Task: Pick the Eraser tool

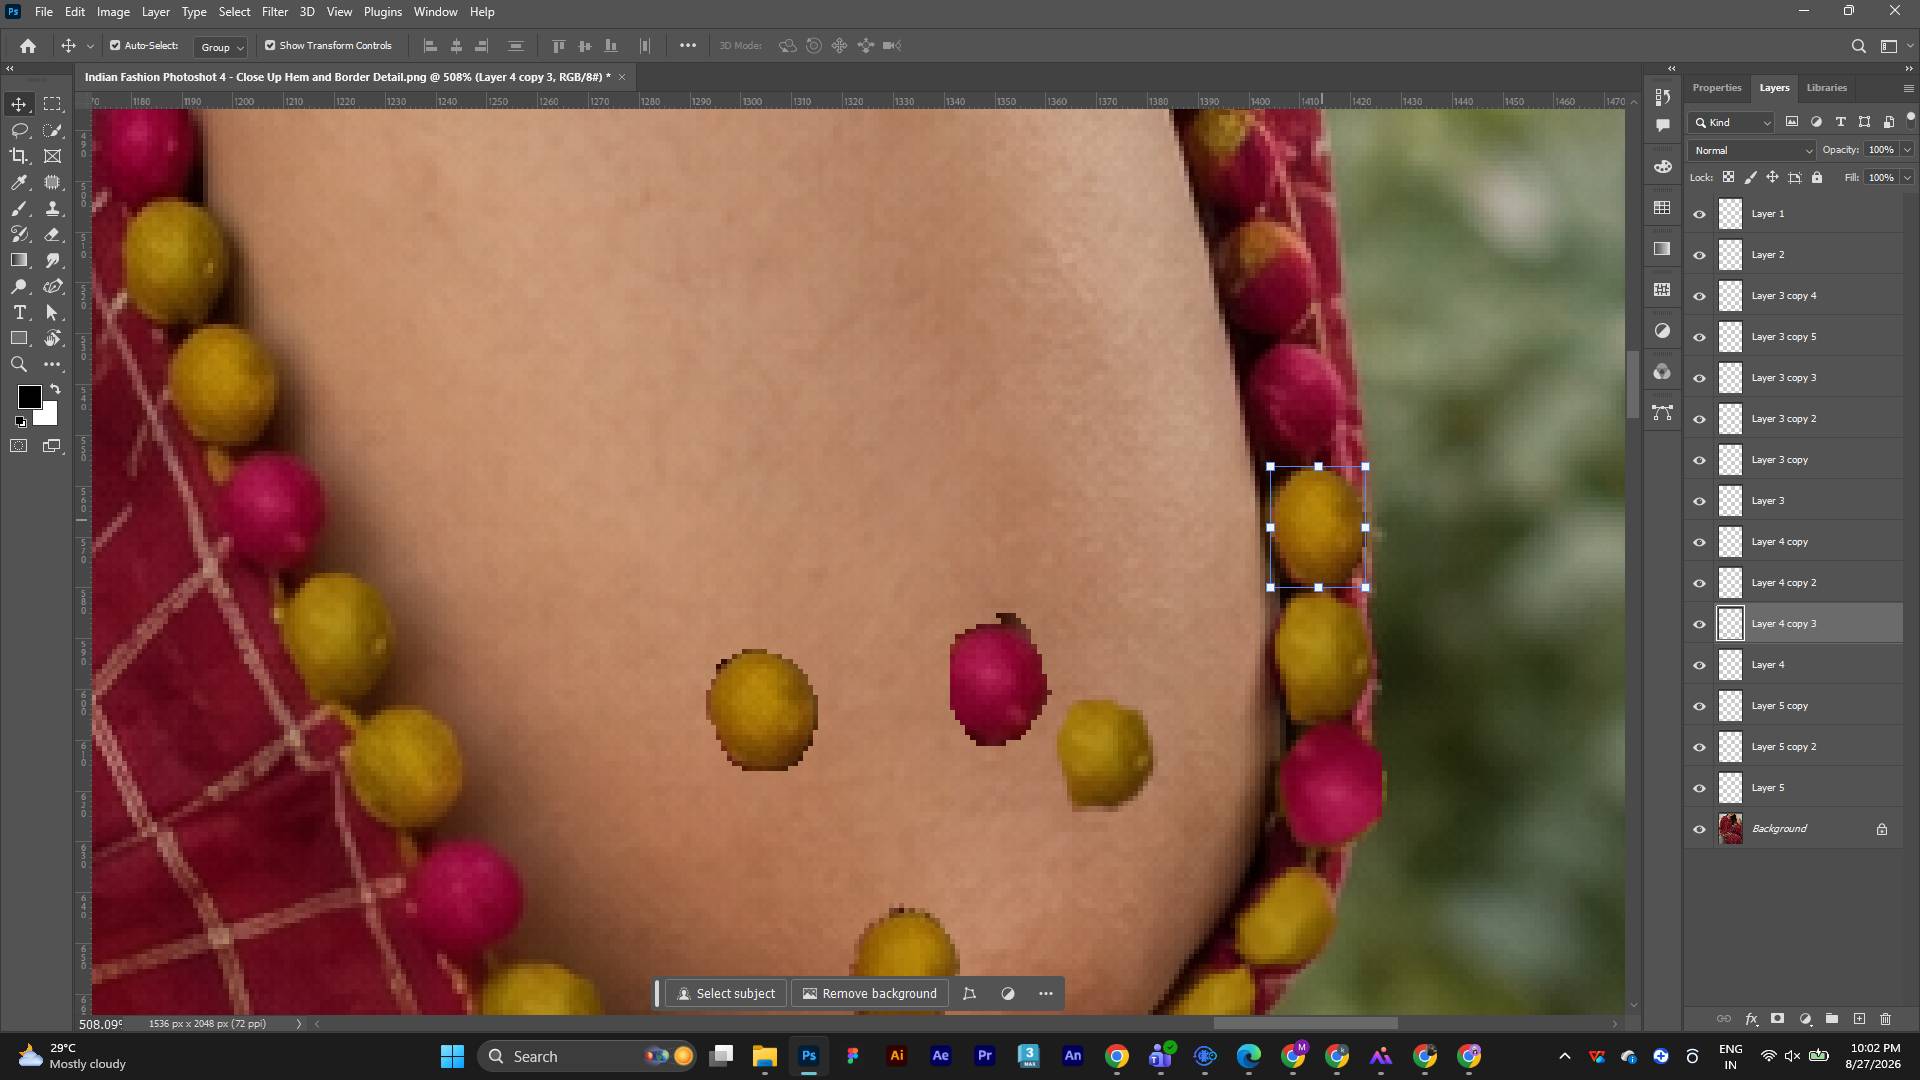Action: 53,234
